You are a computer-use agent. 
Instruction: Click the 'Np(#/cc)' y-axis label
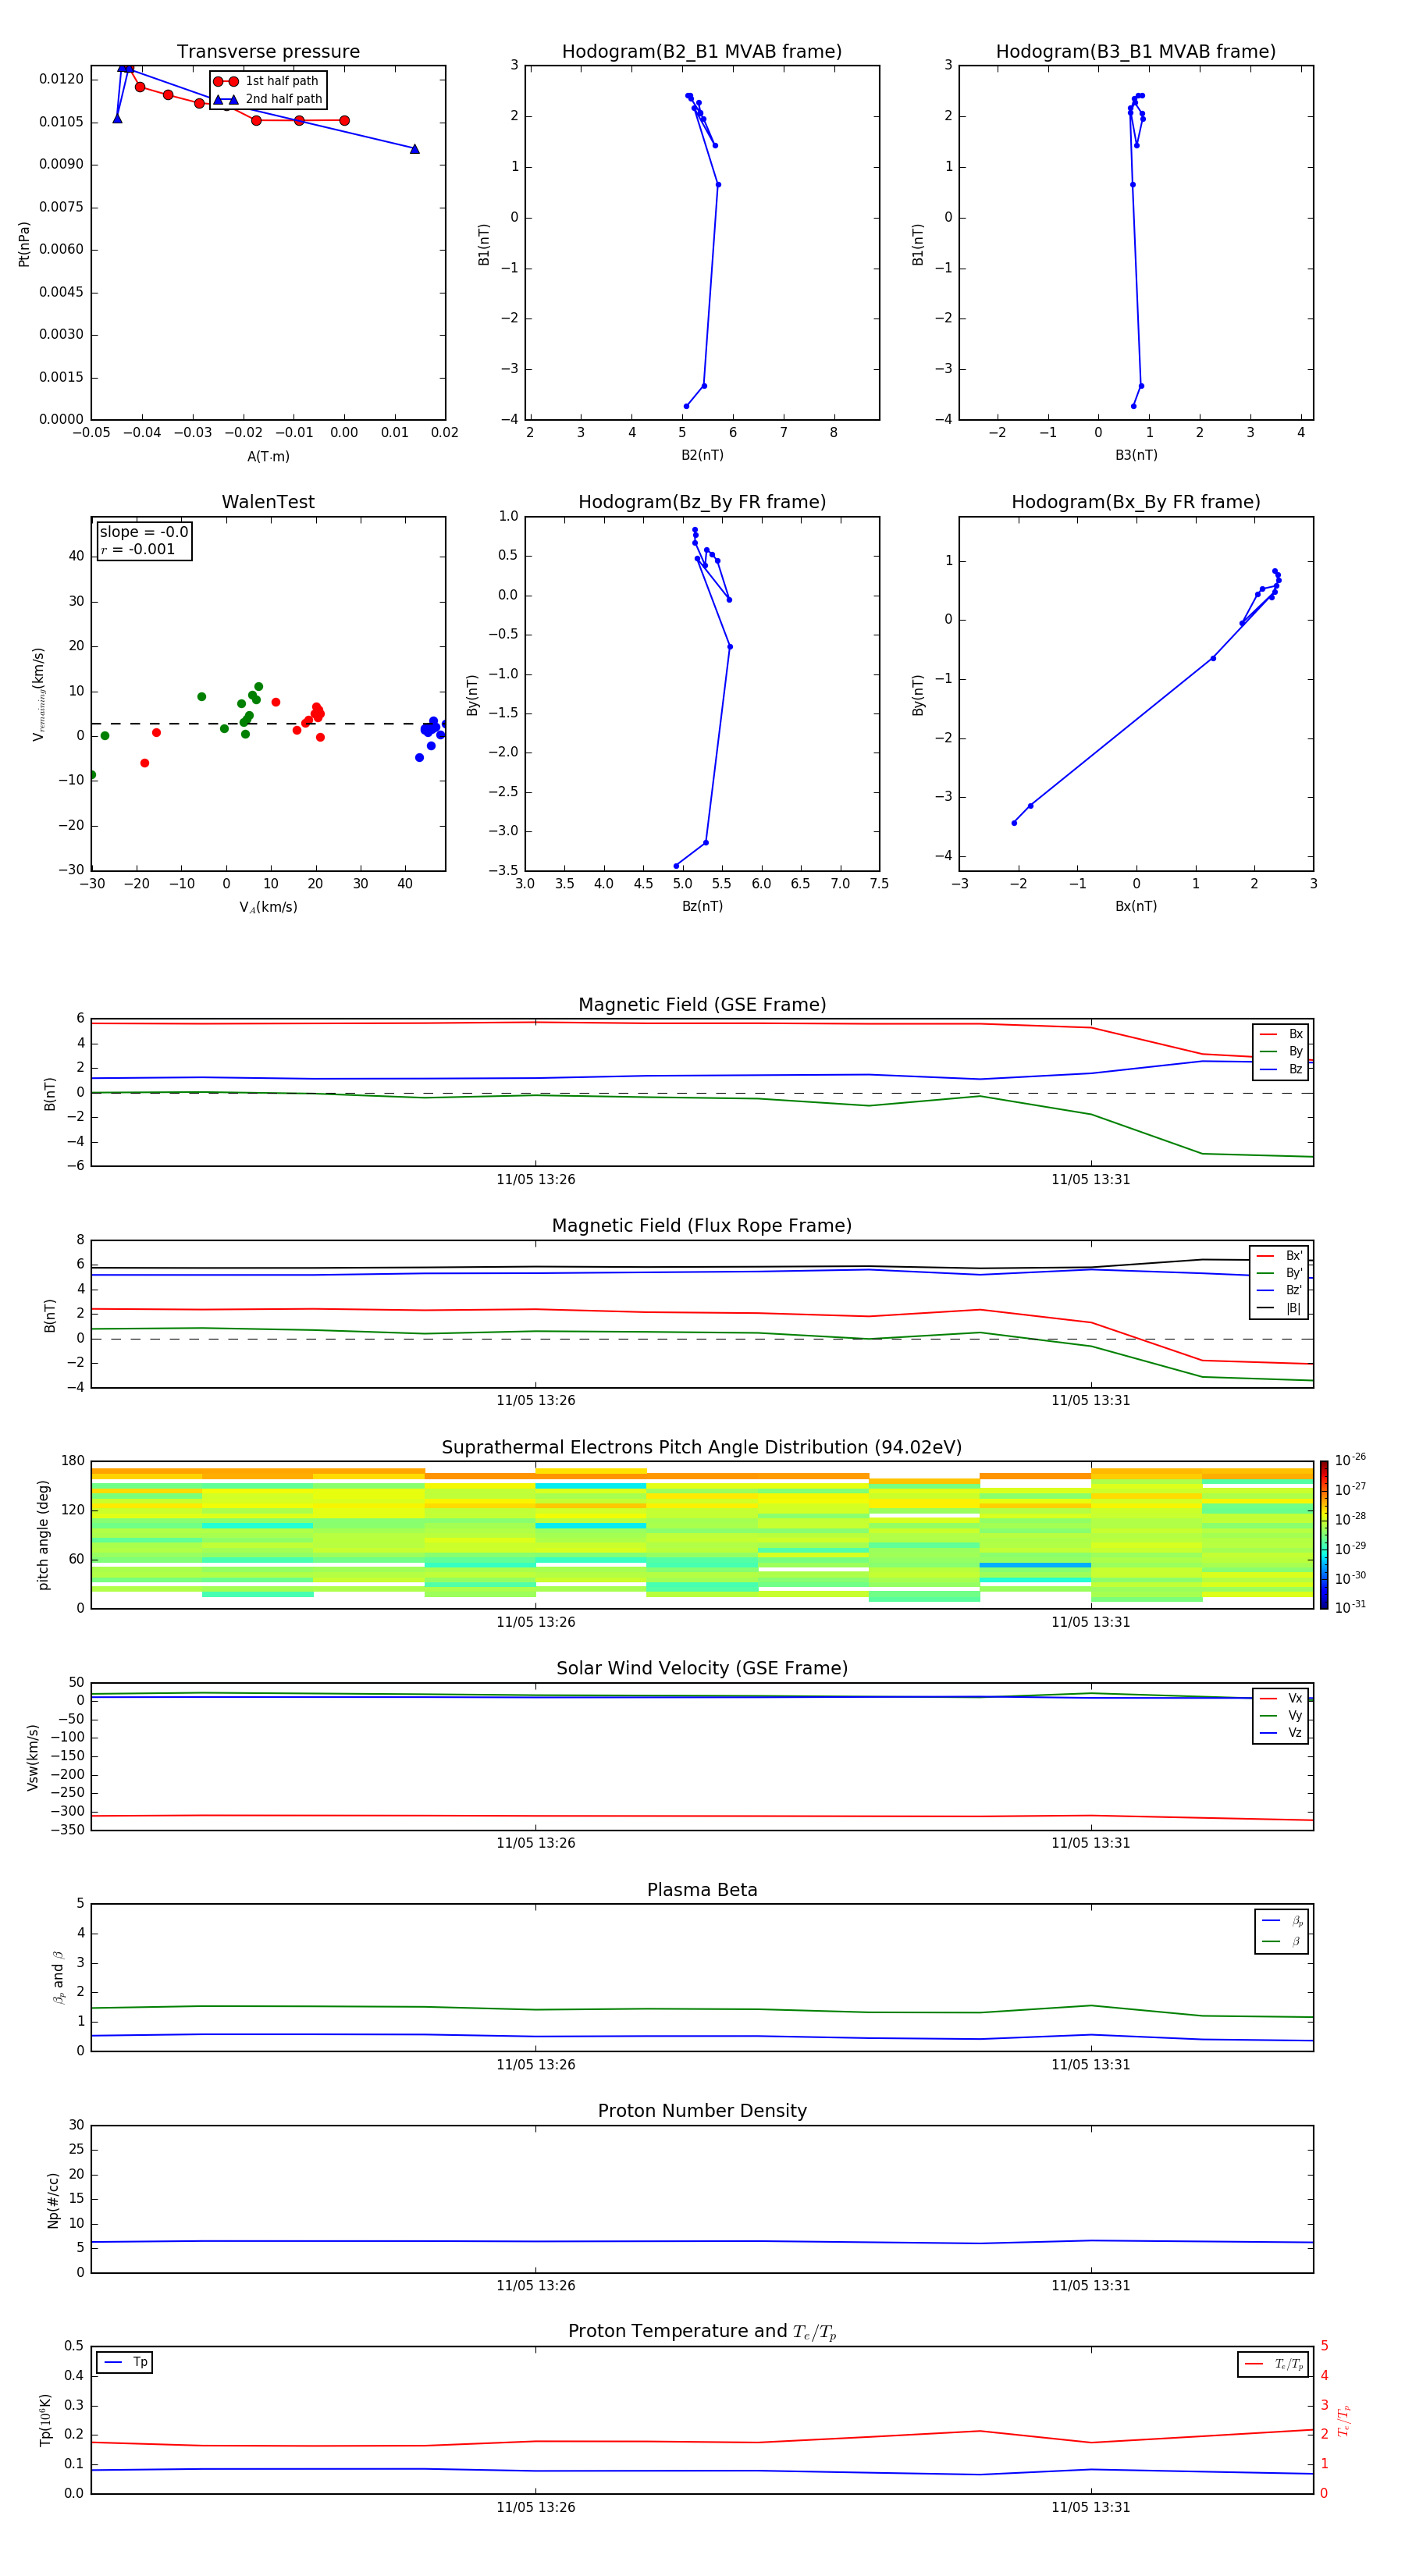pos(53,2200)
